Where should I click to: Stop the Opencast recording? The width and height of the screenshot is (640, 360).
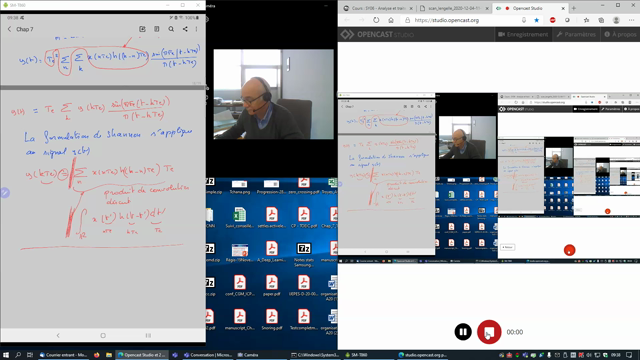click(x=489, y=332)
